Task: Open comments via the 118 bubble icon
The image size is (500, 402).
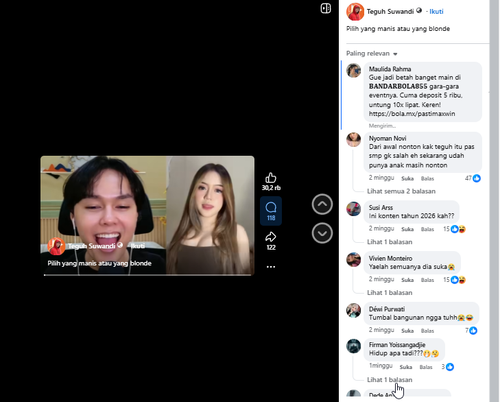Action: click(271, 211)
